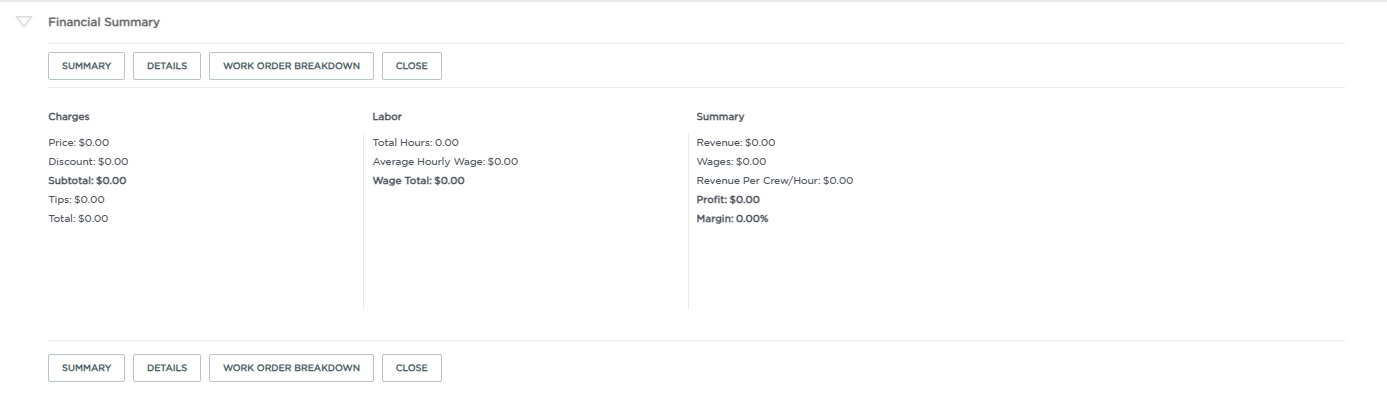Select the Average Hourly Wage line
The width and height of the screenshot is (1387, 415).
(445, 162)
